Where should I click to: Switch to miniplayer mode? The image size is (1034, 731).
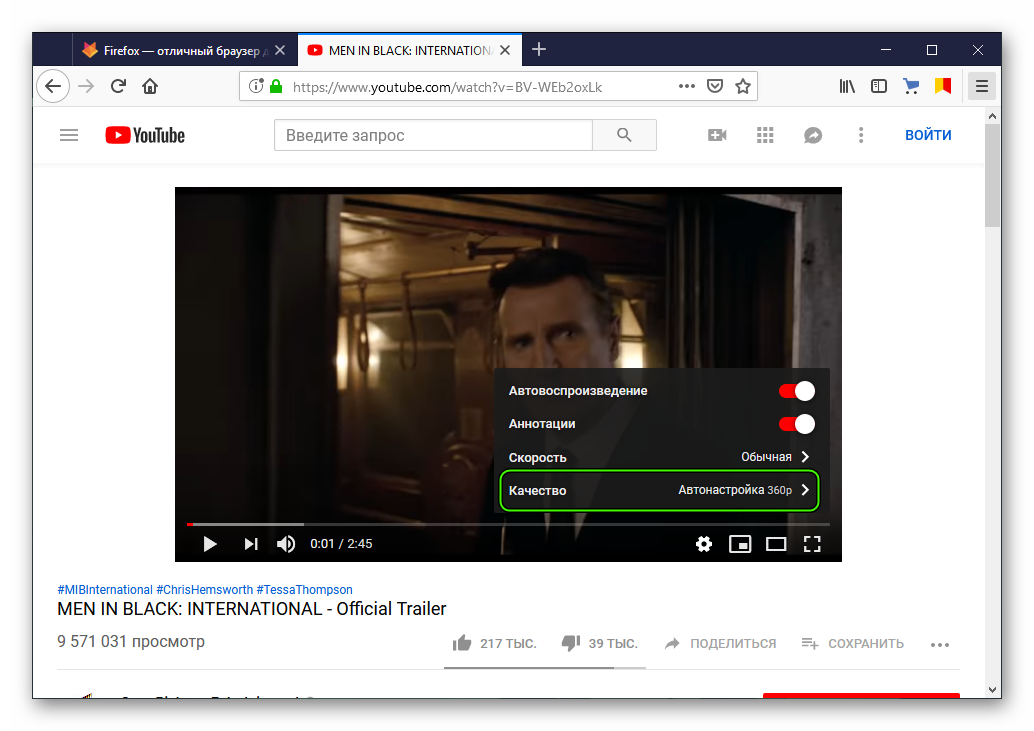tap(740, 544)
